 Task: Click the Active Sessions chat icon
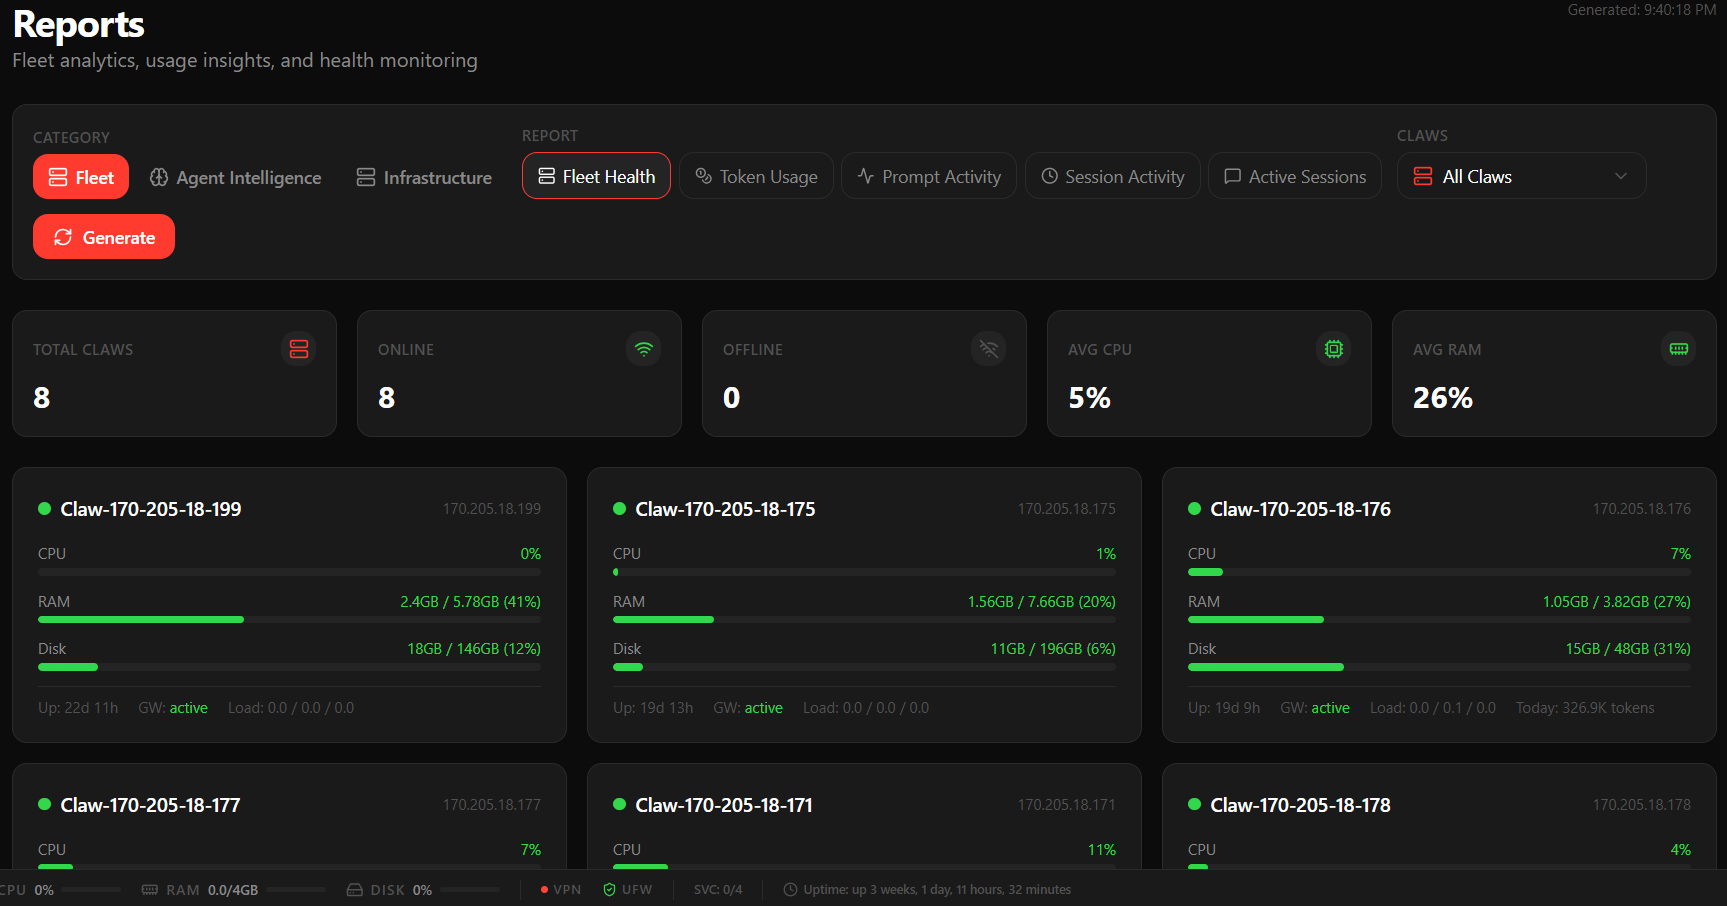1233,176
